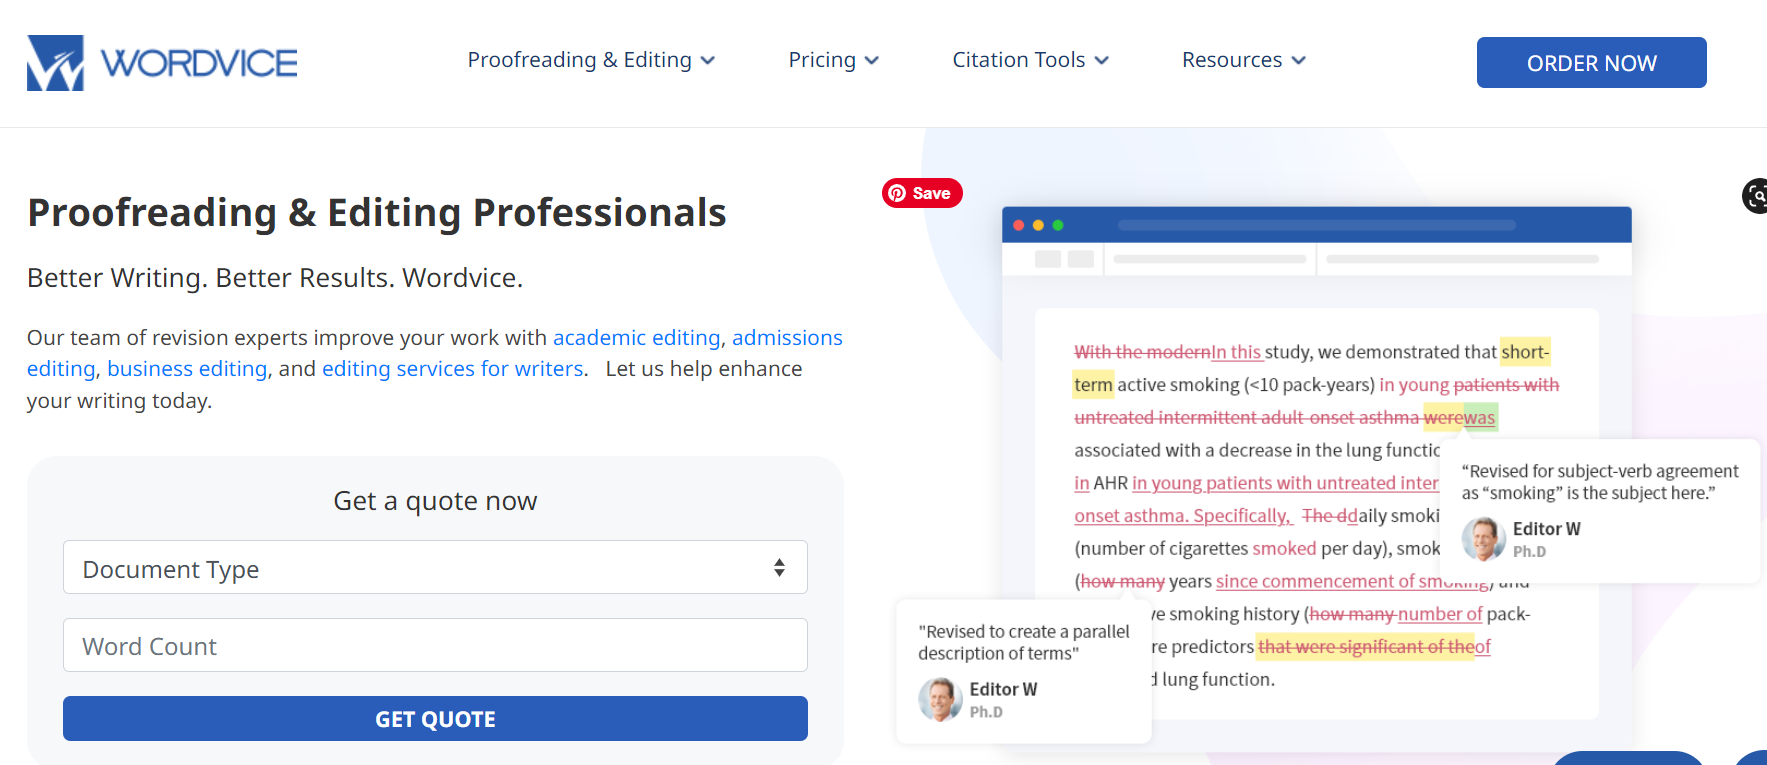
Task: Follow the academic editing link
Action: 636,338
